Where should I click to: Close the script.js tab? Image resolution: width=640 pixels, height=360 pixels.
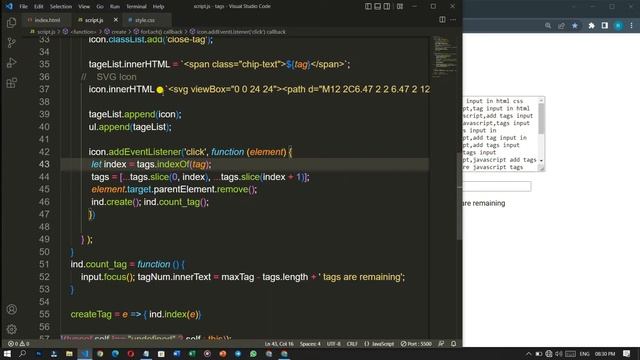pos(116,20)
